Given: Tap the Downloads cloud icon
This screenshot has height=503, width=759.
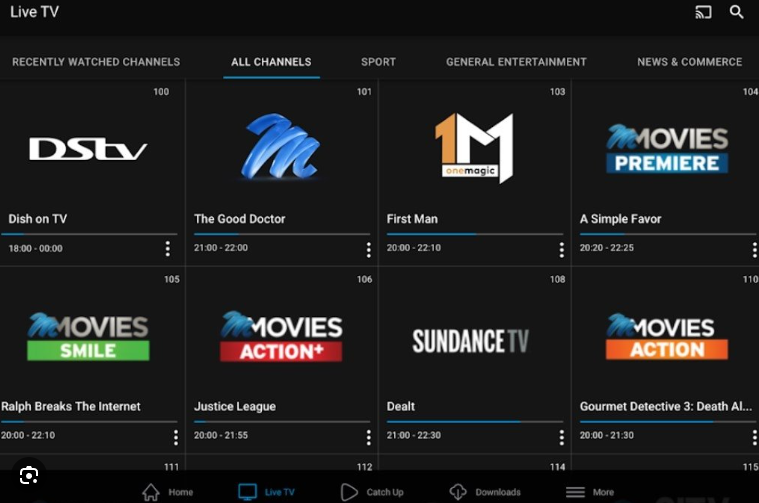Looking at the screenshot, I should [457, 492].
